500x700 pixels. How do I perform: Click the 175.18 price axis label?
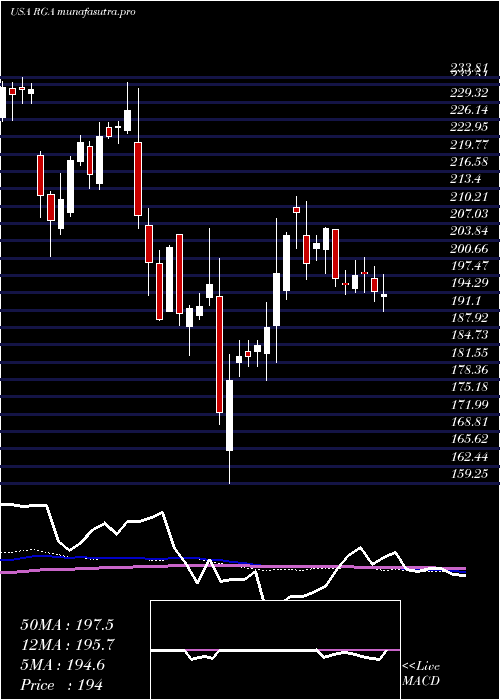tap(469, 387)
